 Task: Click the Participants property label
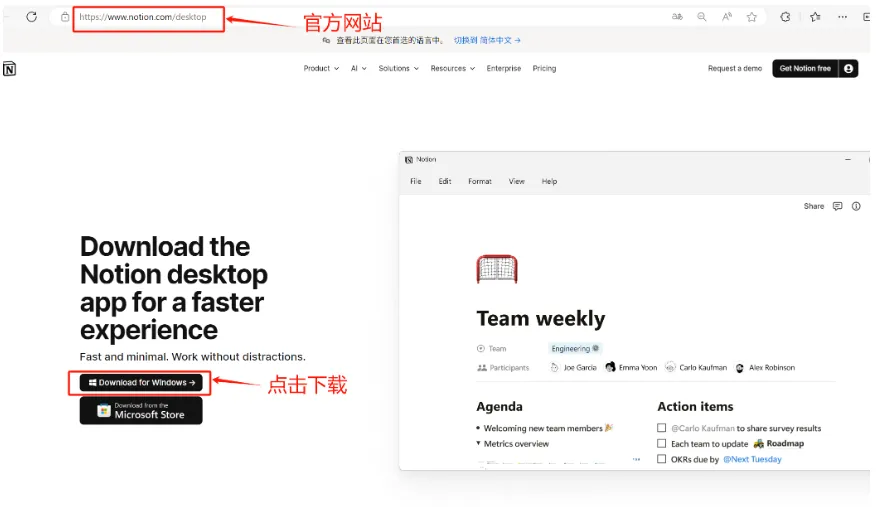pyautogui.click(x=503, y=368)
